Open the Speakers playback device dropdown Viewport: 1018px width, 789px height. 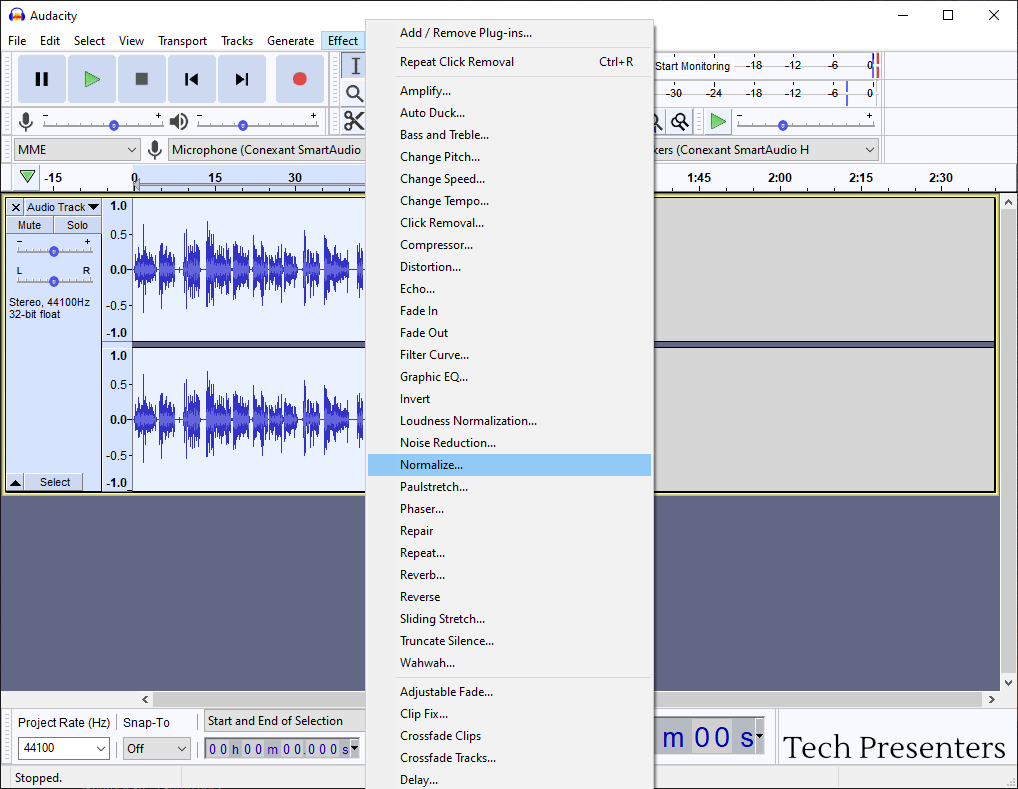(x=766, y=150)
